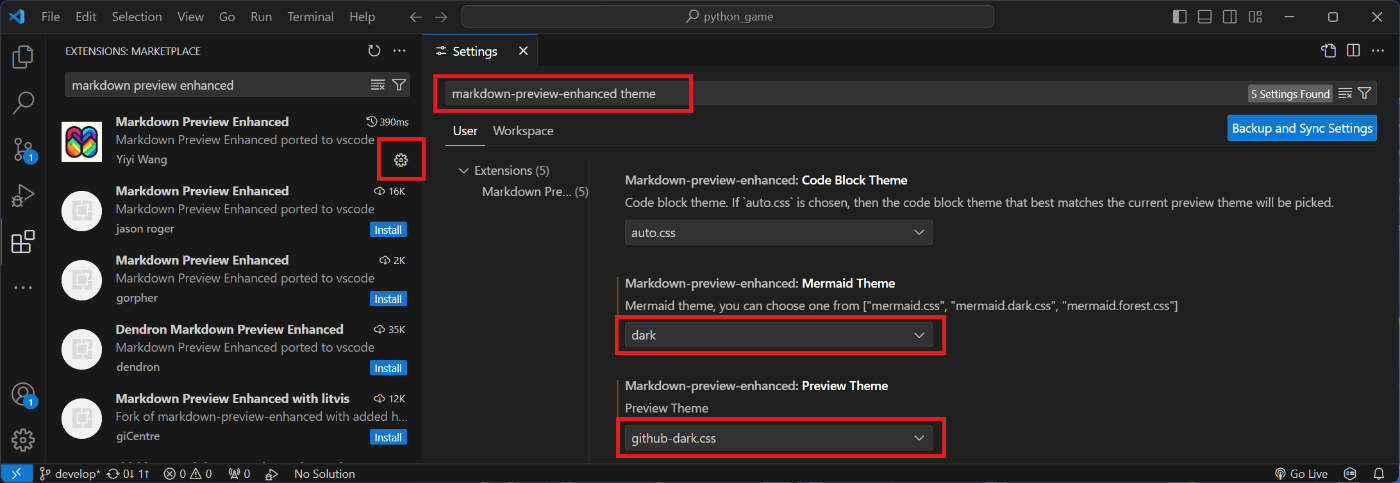This screenshot has height=483, width=1400.
Task: Toggle the panel layout icon in title bar
Action: [x=1205, y=17]
